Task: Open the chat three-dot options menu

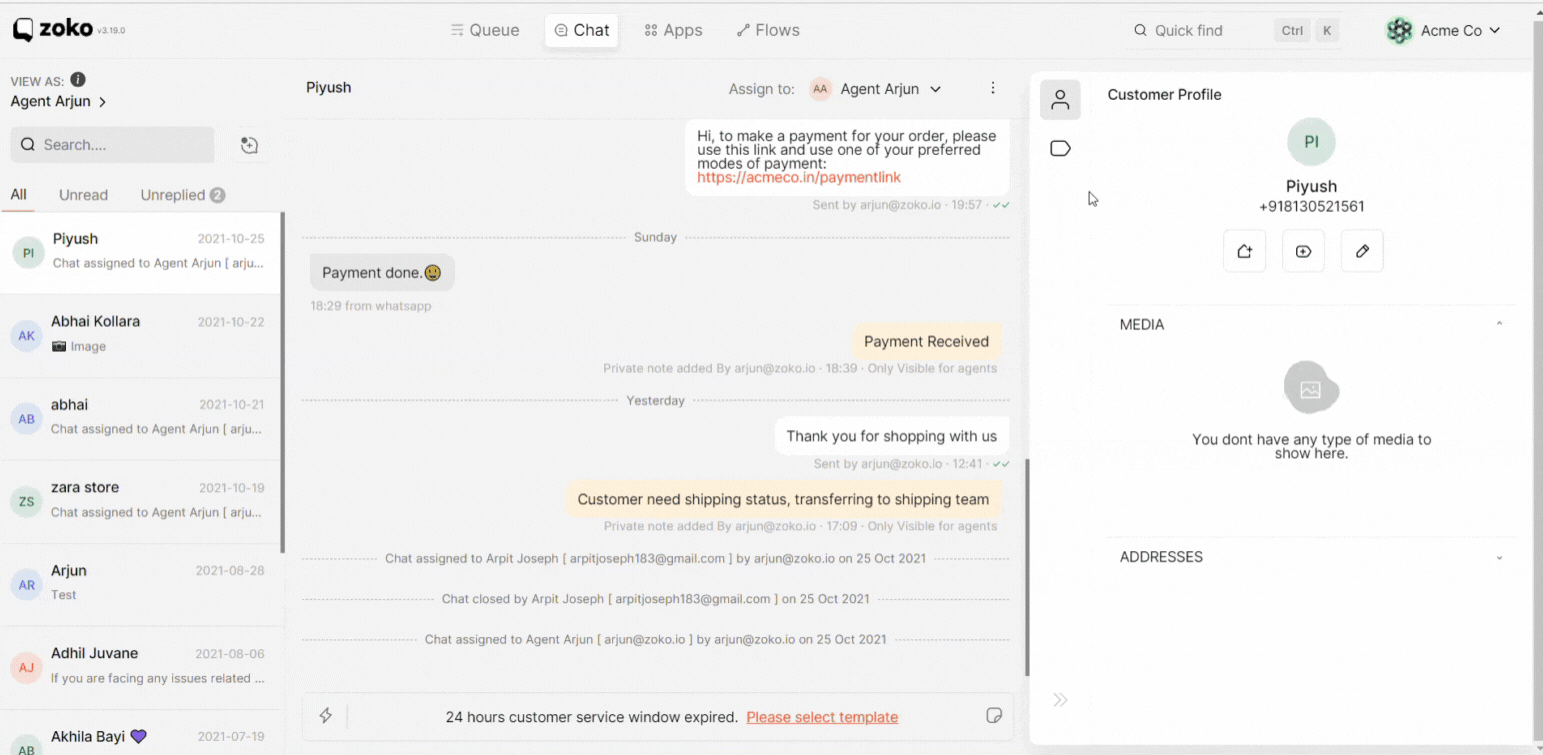Action: click(993, 88)
